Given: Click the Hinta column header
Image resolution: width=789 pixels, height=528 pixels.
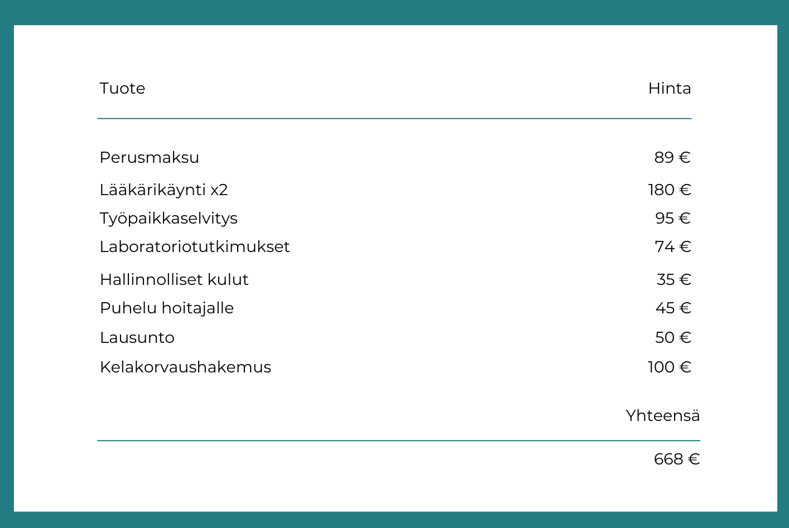Looking at the screenshot, I should [x=669, y=88].
